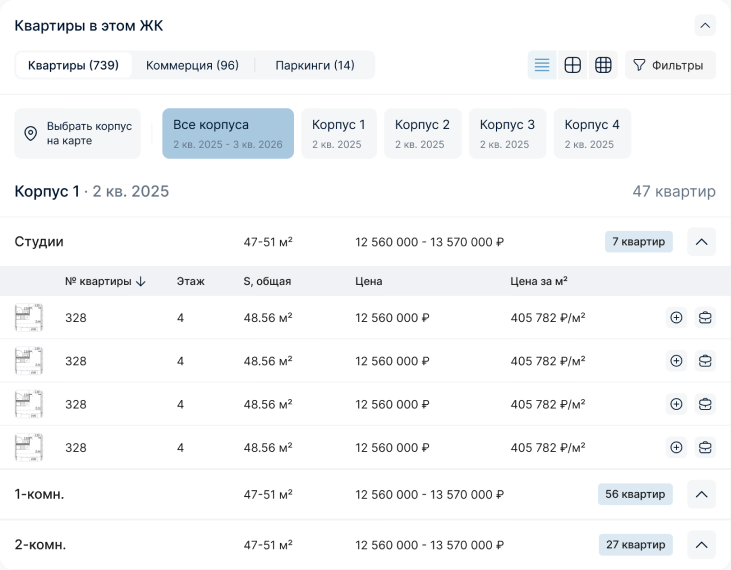
Task: Toggle the 2-комн. group chevron
Action: (701, 545)
